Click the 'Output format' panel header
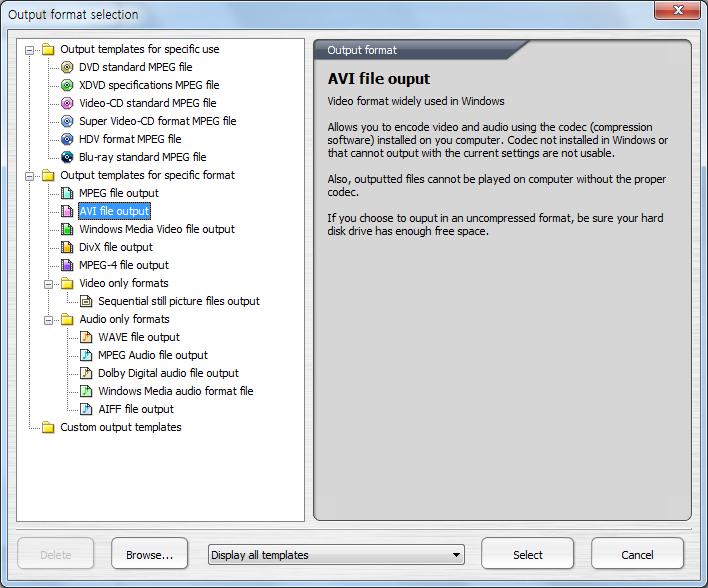Image resolution: width=708 pixels, height=588 pixels. pyautogui.click(x=362, y=50)
